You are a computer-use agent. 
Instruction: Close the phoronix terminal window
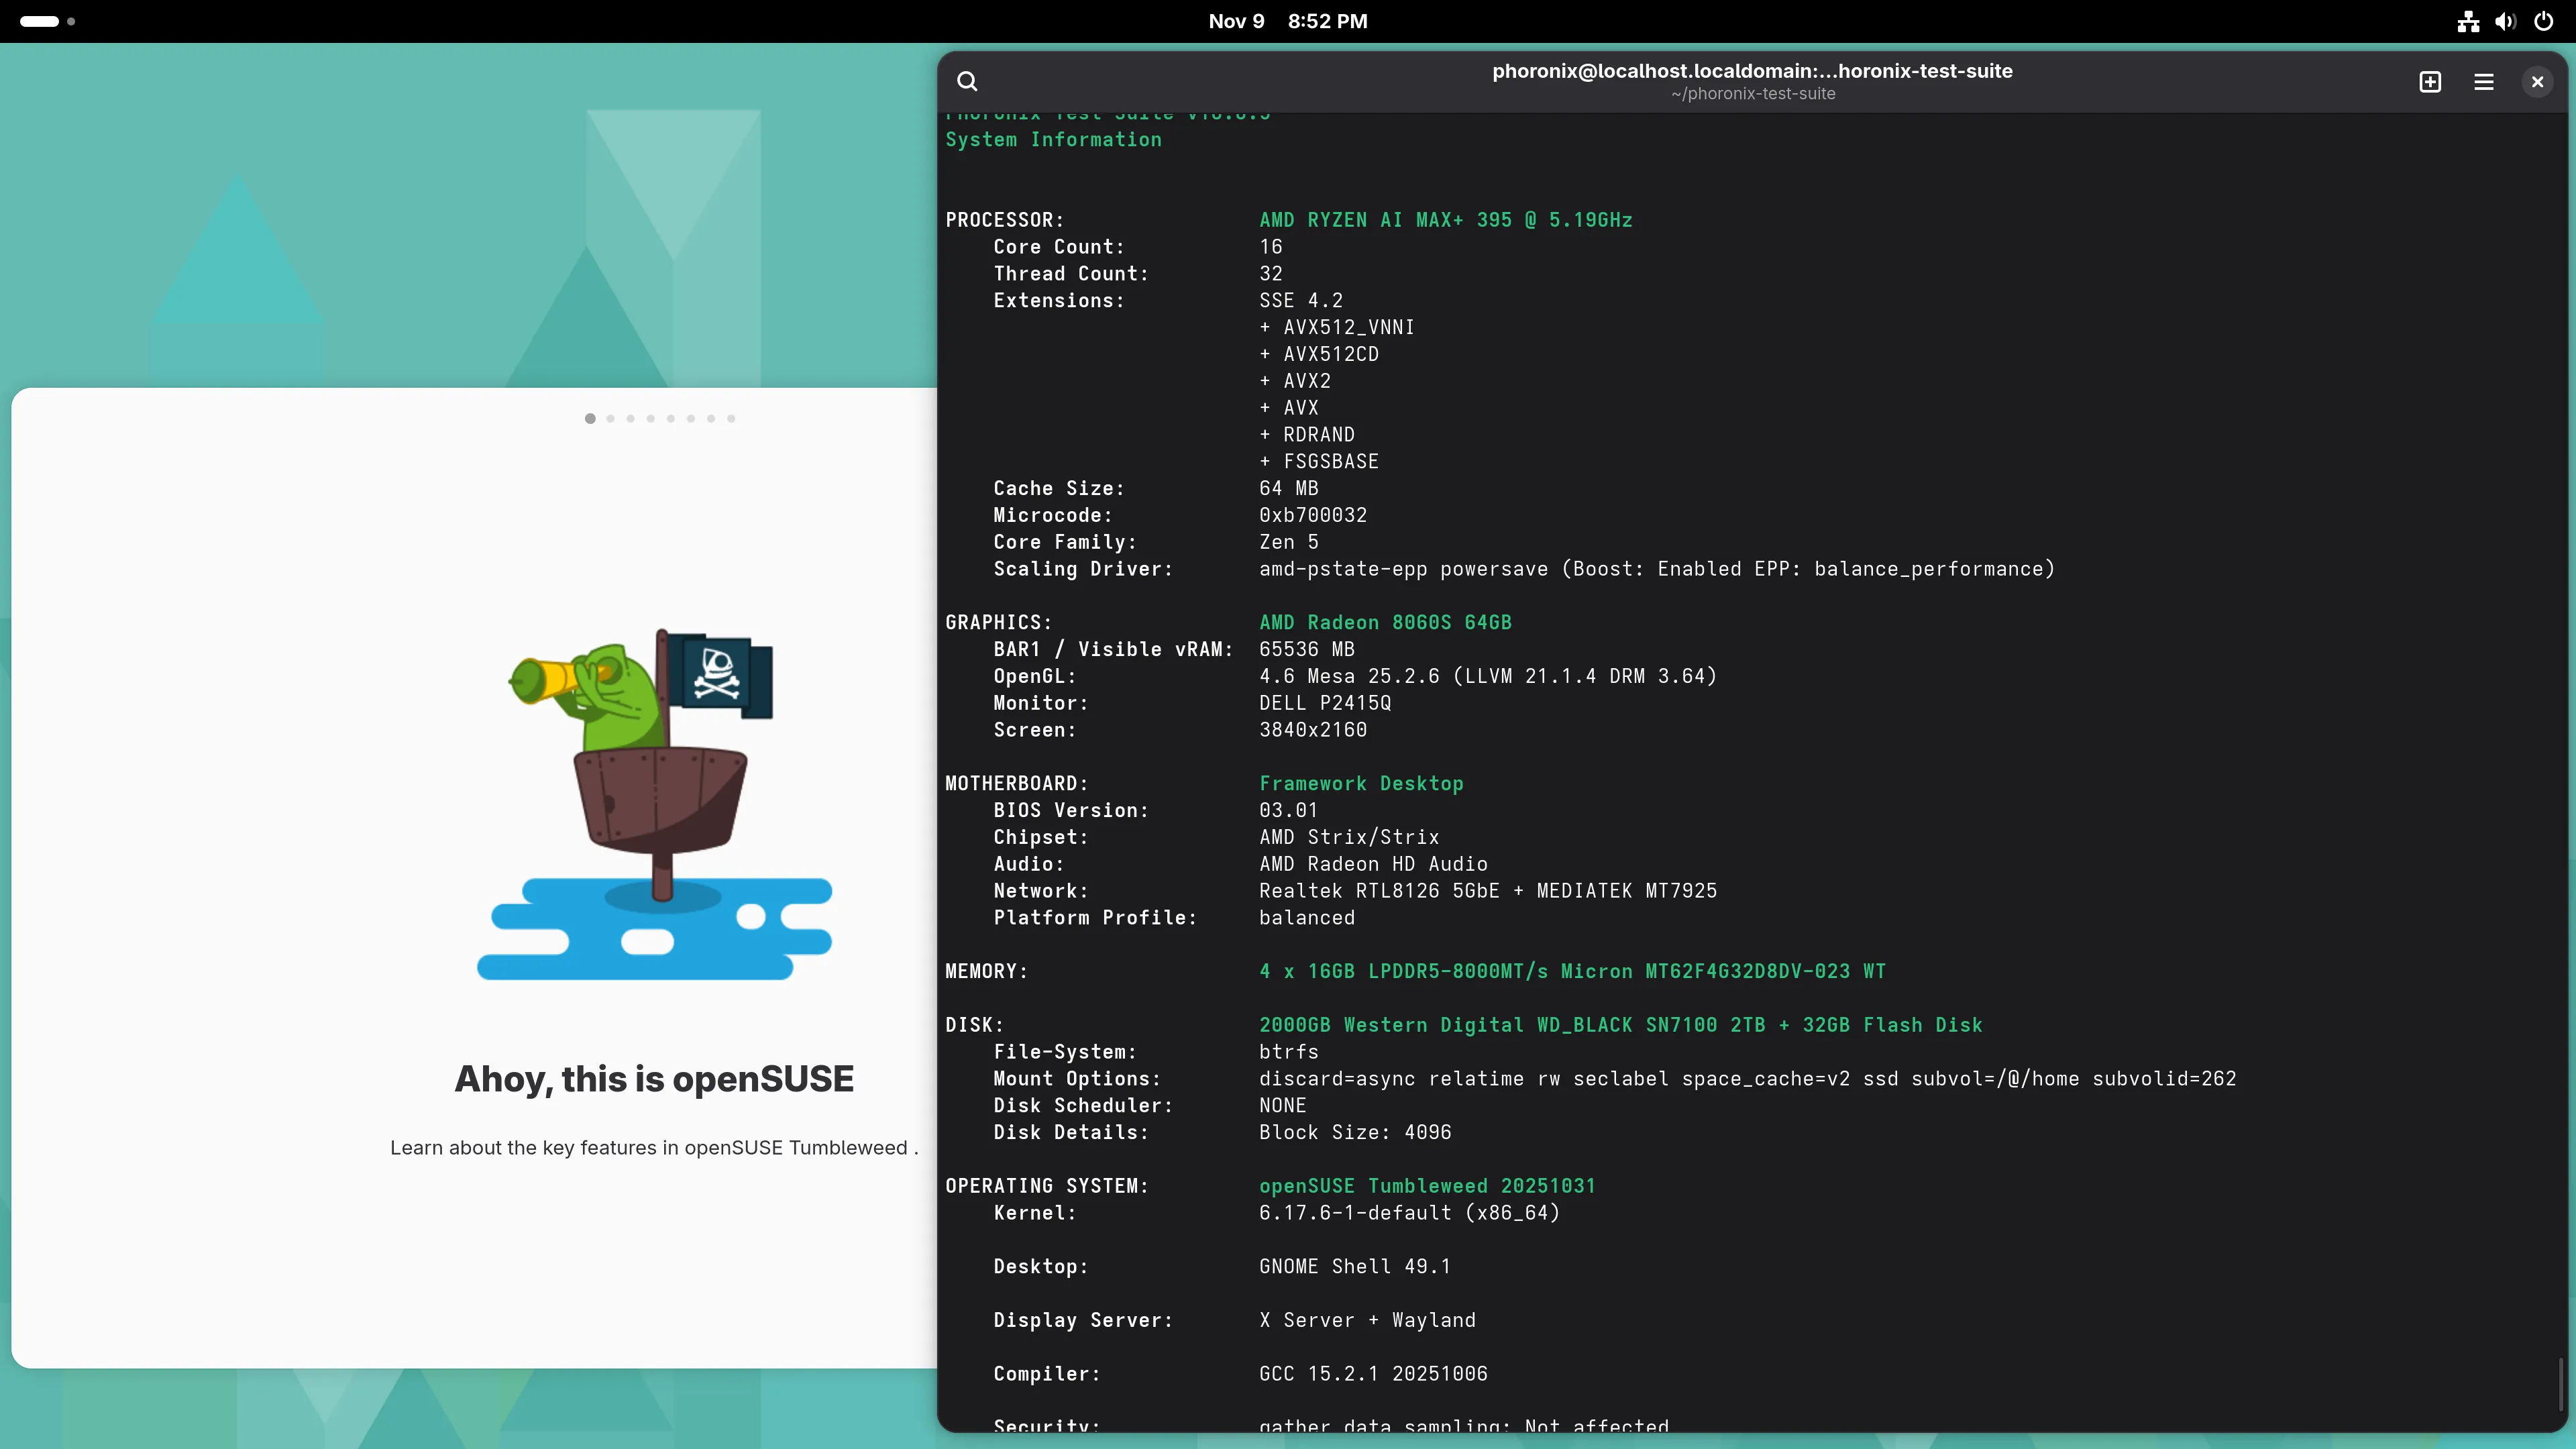click(x=2537, y=82)
